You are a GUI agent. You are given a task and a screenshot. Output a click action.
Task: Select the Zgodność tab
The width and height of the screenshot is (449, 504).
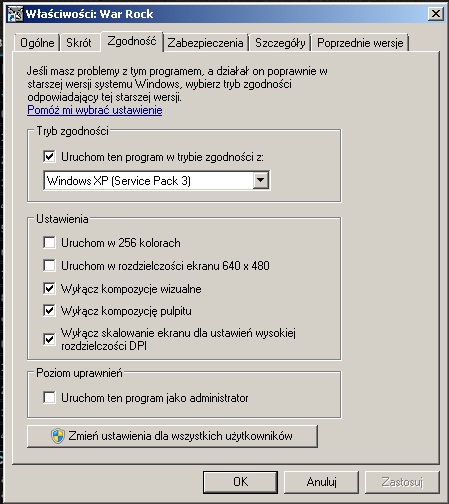(x=132, y=41)
